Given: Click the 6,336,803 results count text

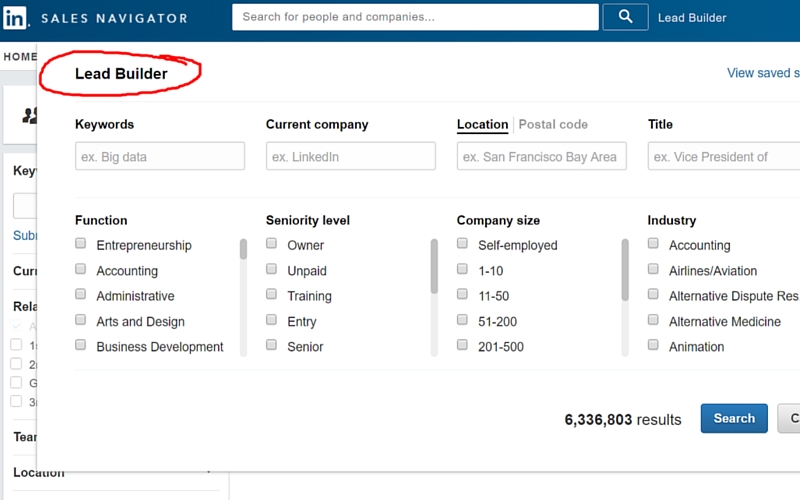Looking at the screenshot, I should [622, 419].
